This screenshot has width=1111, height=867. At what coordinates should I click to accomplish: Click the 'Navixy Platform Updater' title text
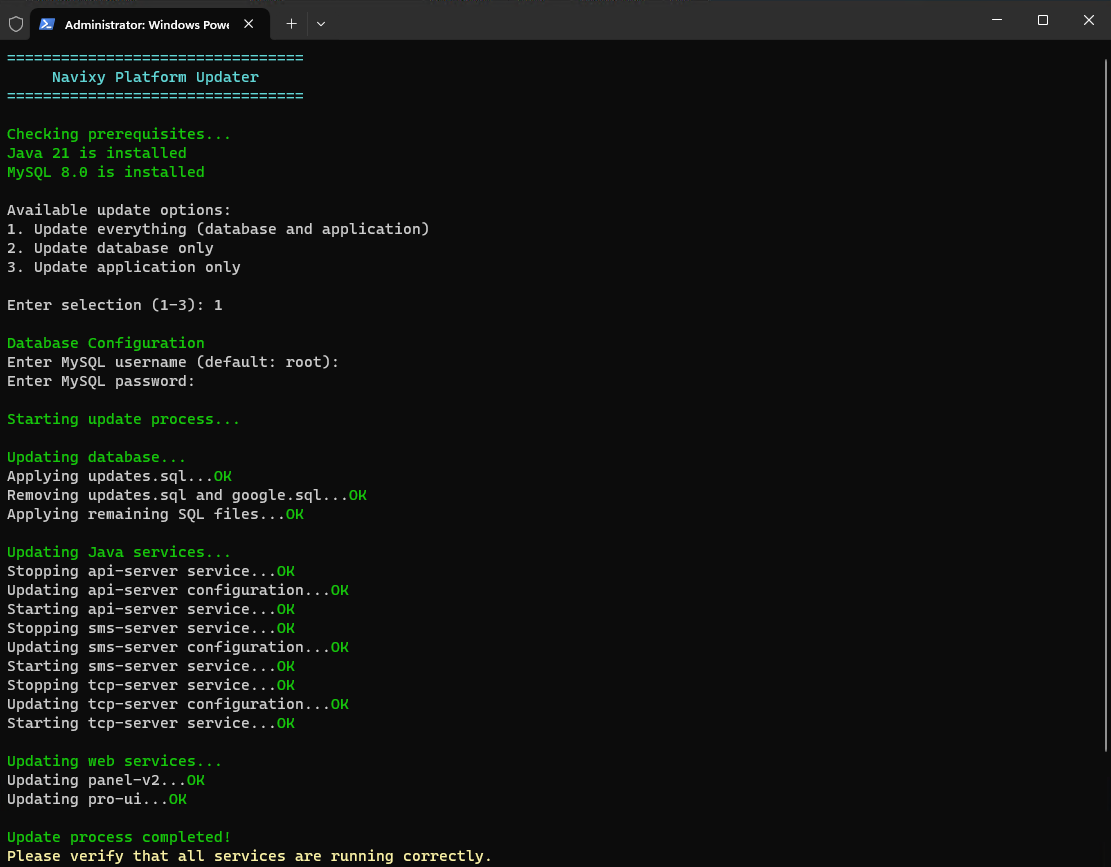[x=155, y=76]
